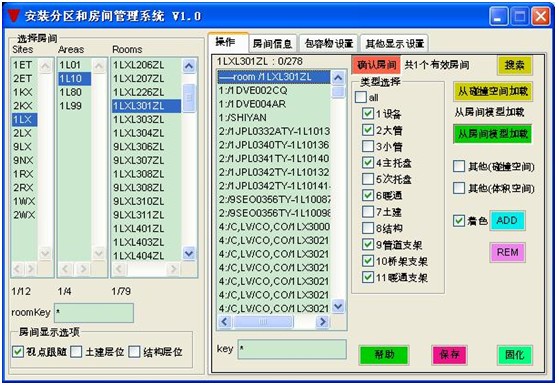Select room '1LXL206ZL' in Rooms list
The height and width of the screenshot is (386, 559).
(x=146, y=65)
